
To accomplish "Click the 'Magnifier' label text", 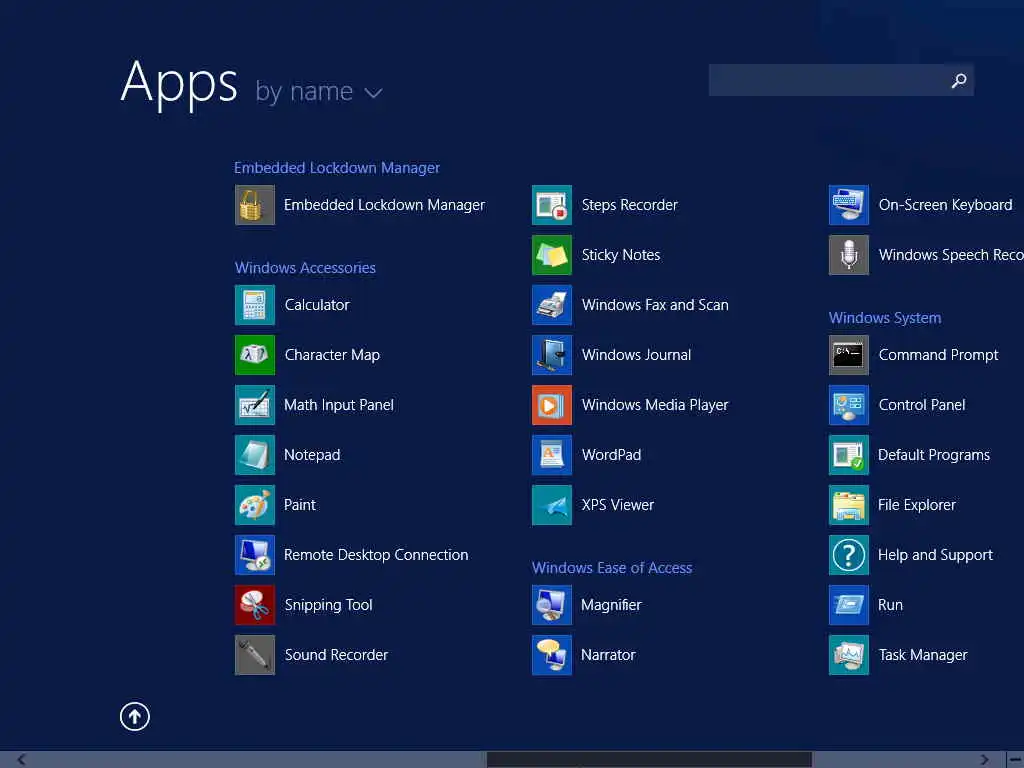I will (611, 605).
